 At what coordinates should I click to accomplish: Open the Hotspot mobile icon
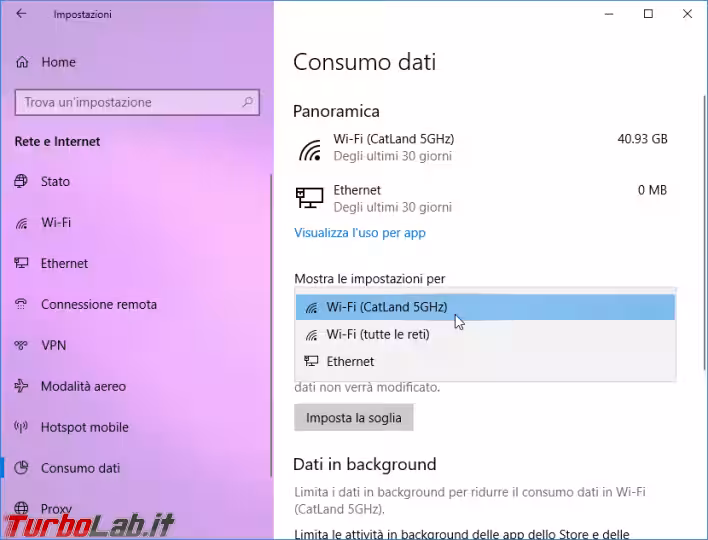[x=21, y=427]
